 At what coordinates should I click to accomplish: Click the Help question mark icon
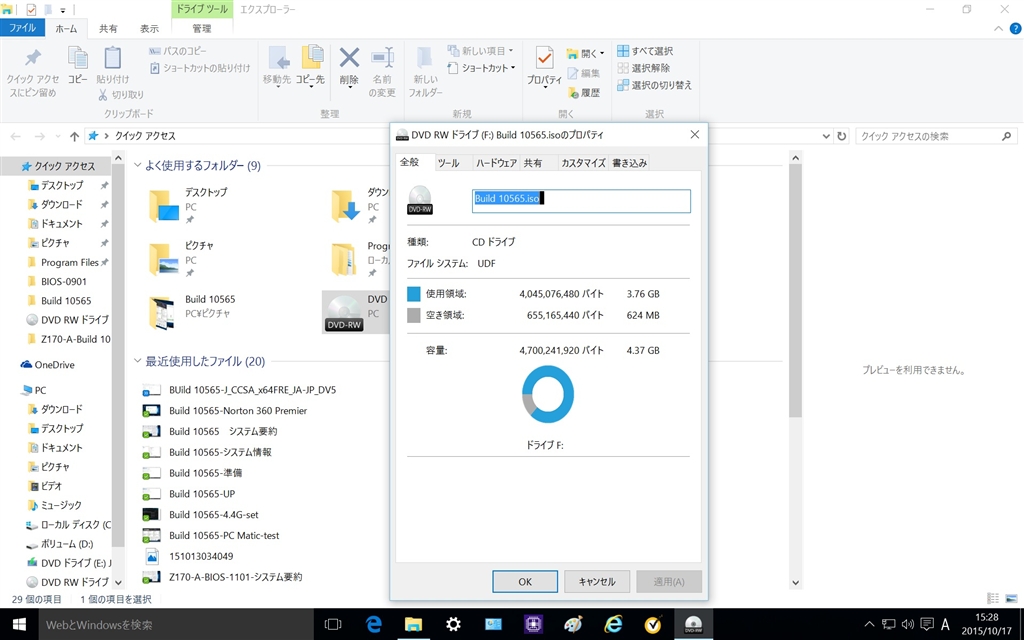click(1016, 29)
